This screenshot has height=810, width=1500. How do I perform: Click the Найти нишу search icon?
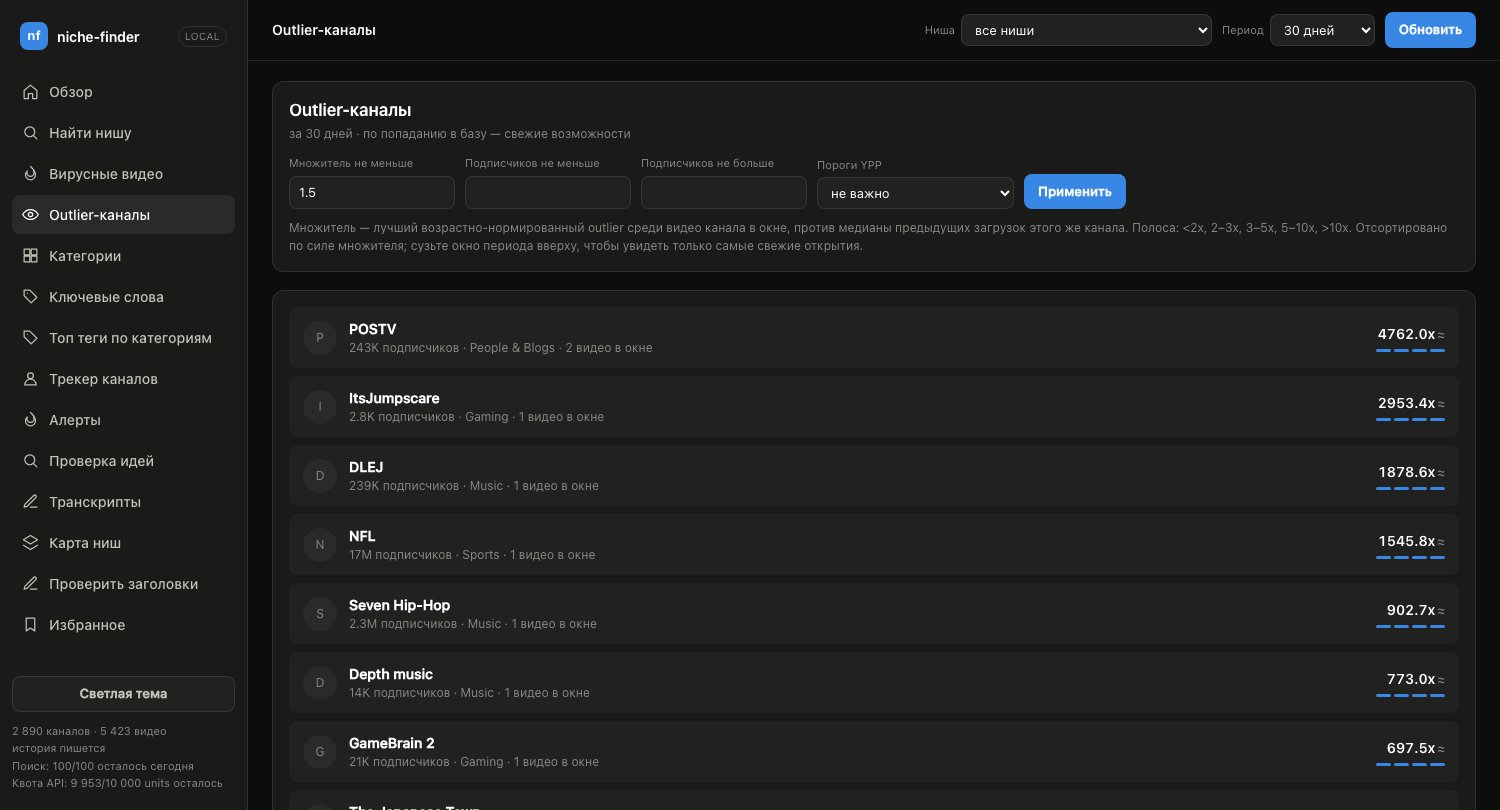[x=30, y=133]
